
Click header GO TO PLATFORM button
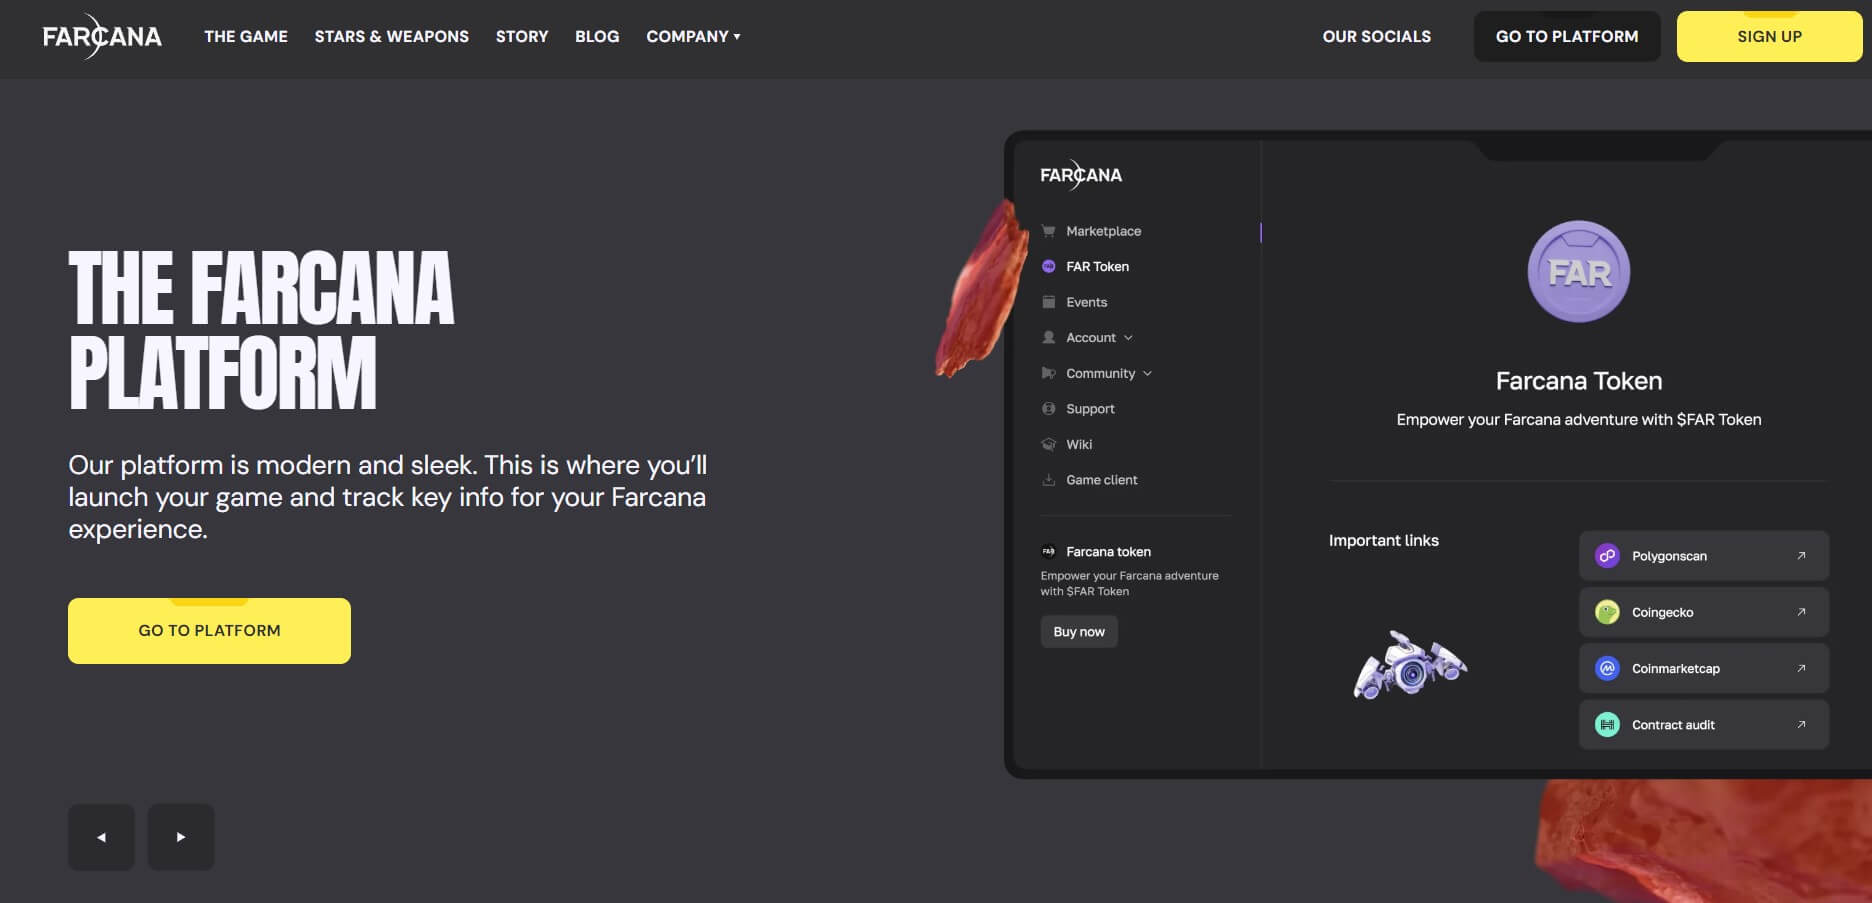1567,36
